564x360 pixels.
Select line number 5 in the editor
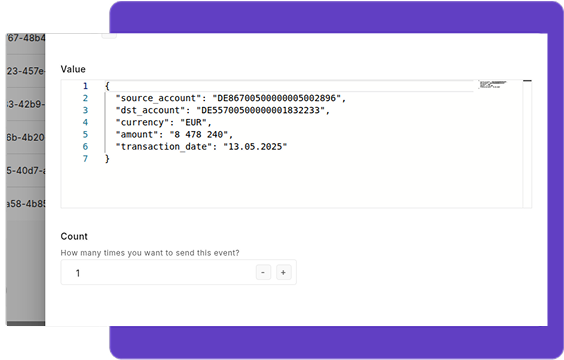pos(85,135)
